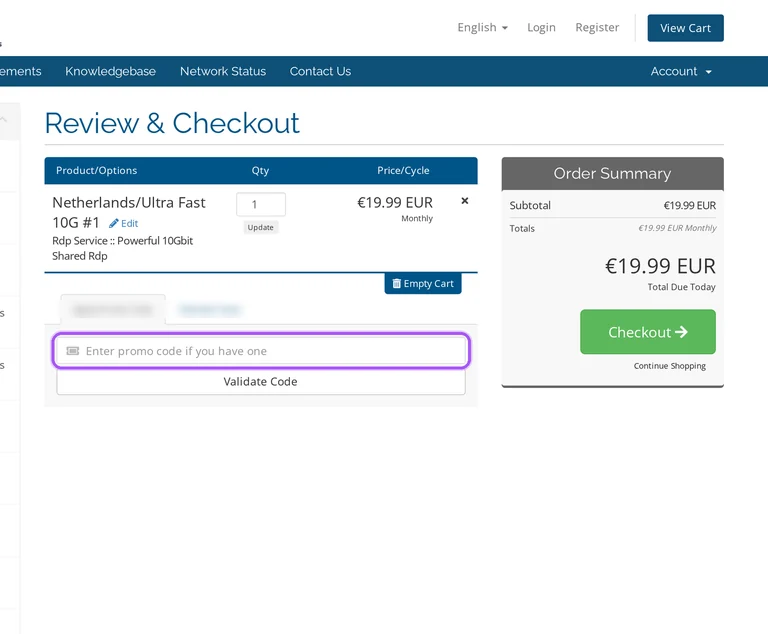768x634 pixels.
Task: Click the View Cart button
Action: coord(685,28)
